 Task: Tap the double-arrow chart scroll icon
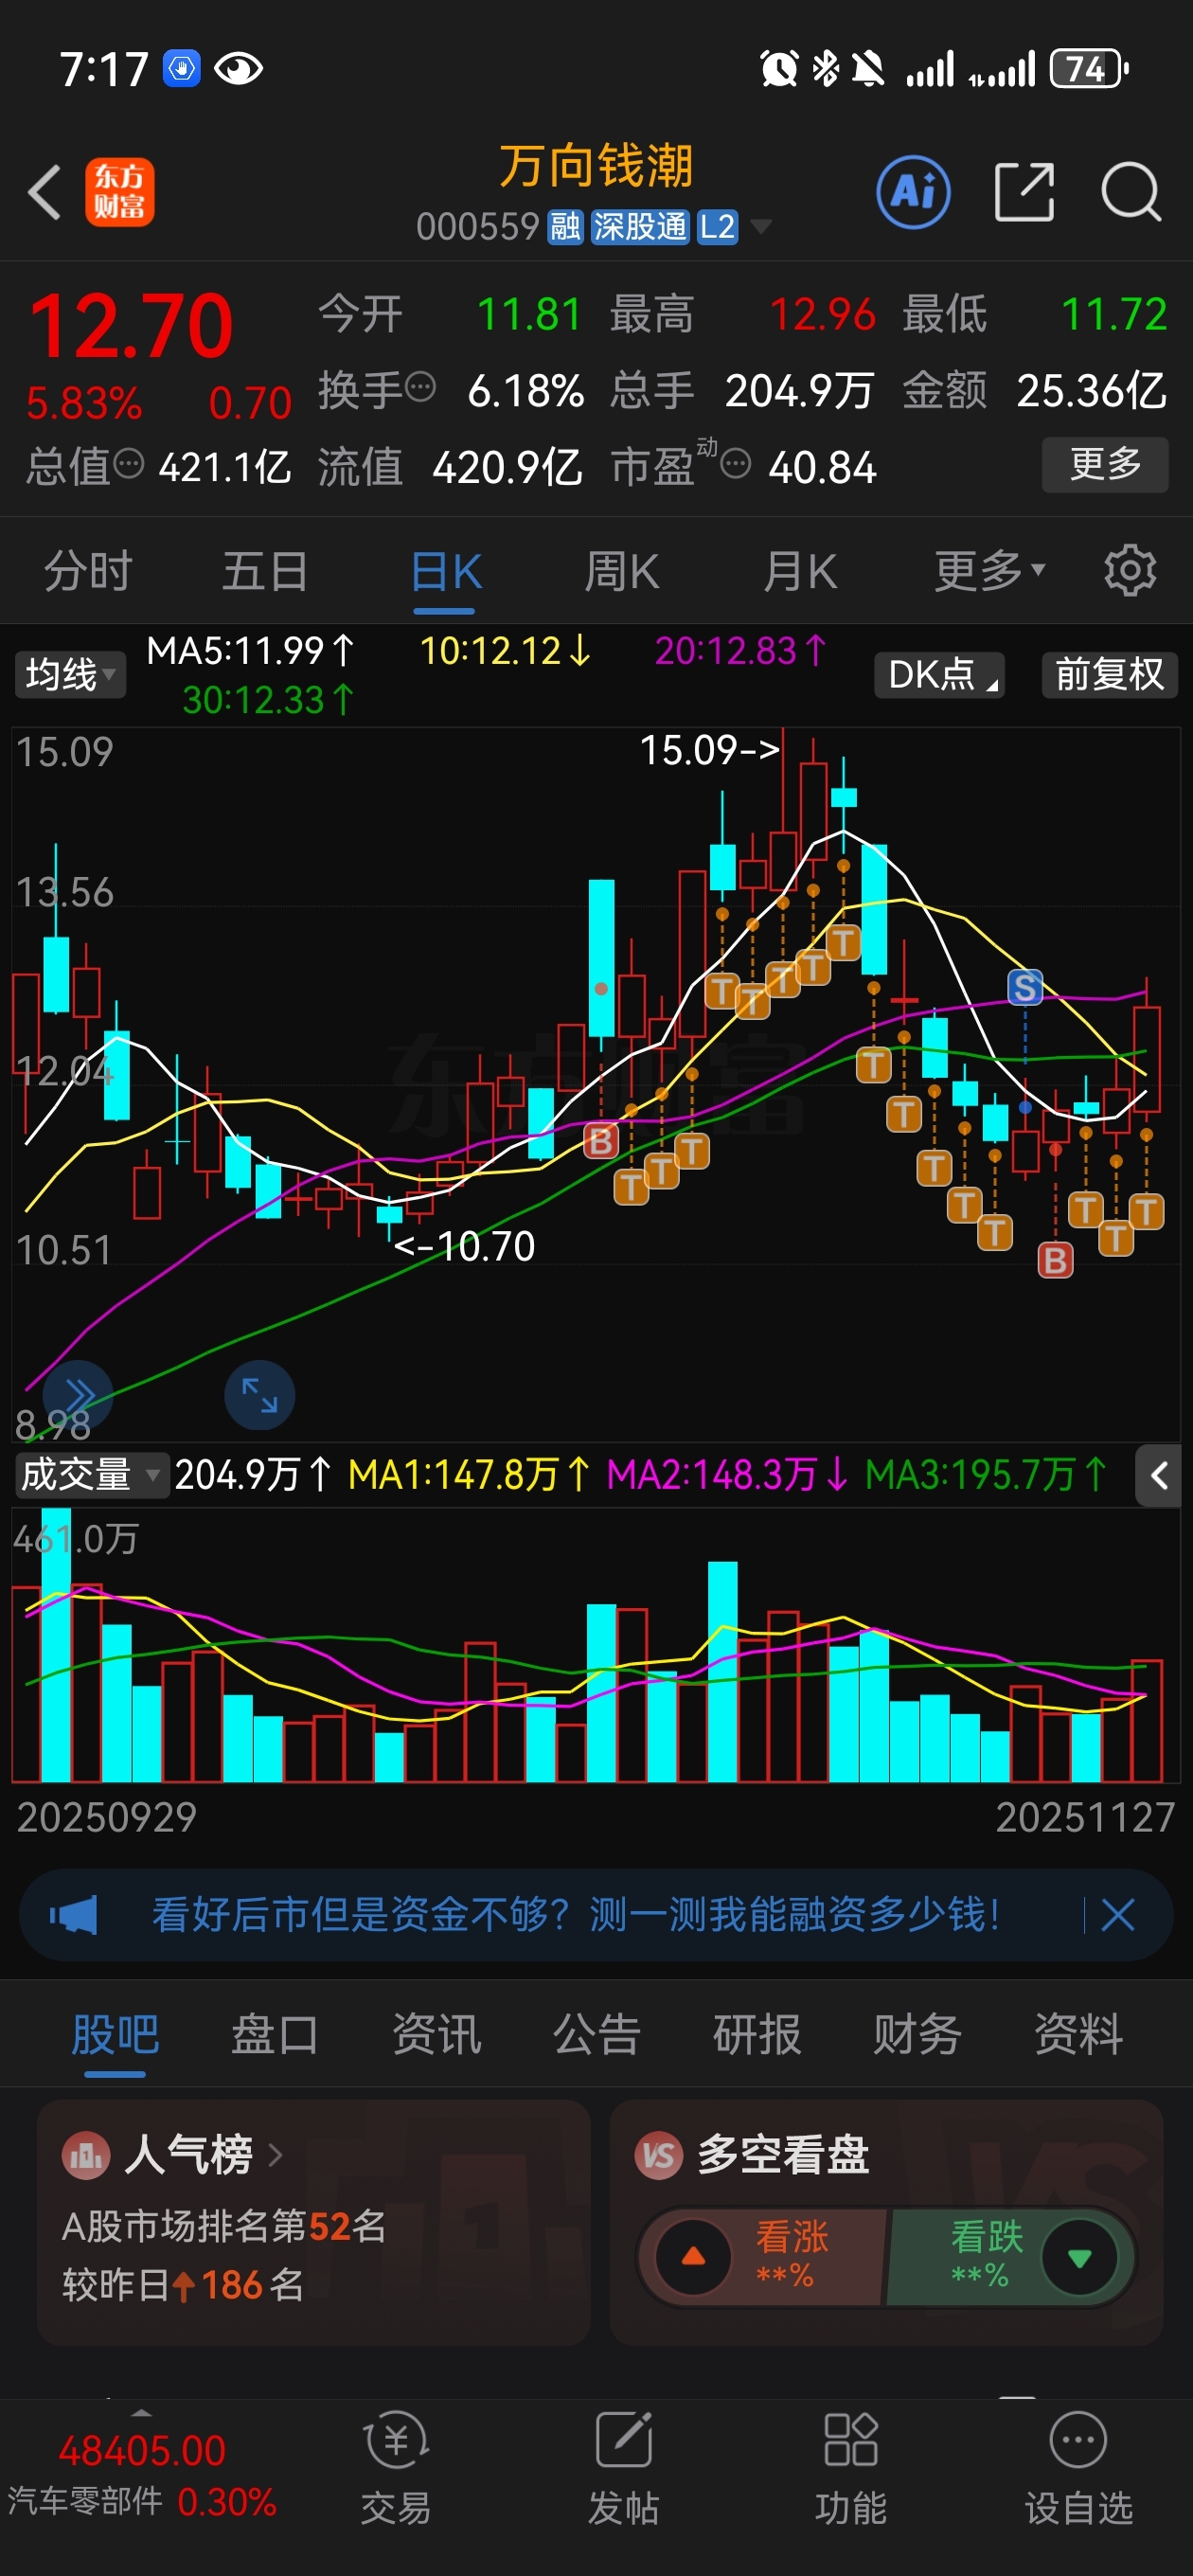click(x=78, y=1394)
